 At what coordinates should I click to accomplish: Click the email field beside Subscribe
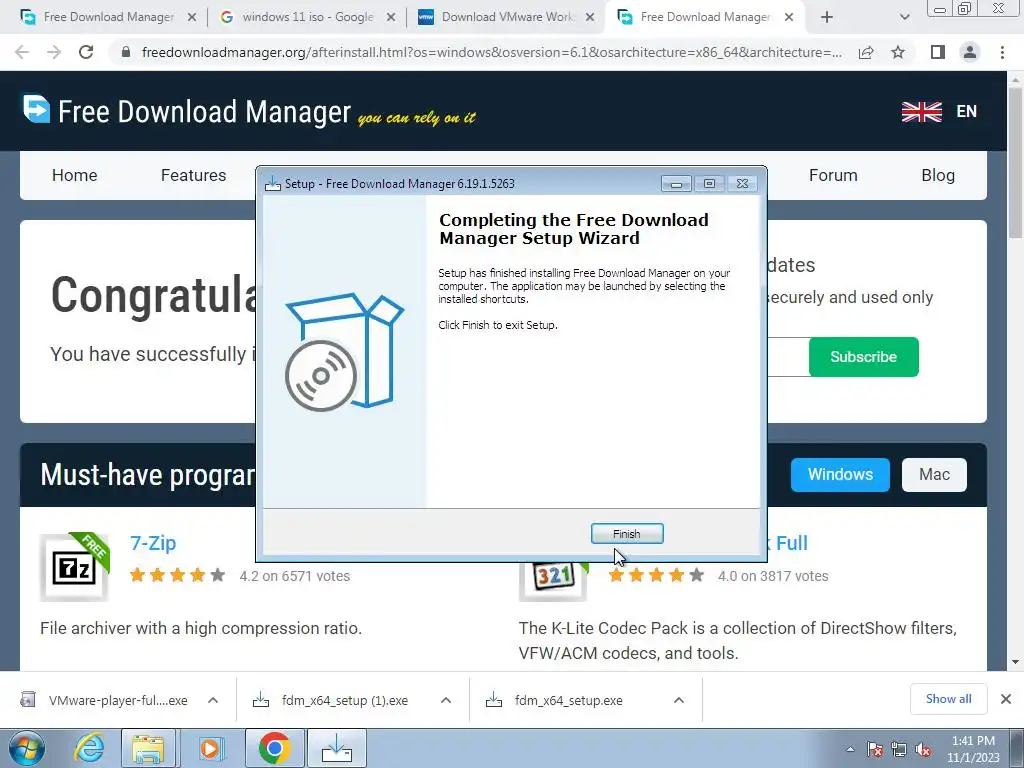tap(788, 357)
